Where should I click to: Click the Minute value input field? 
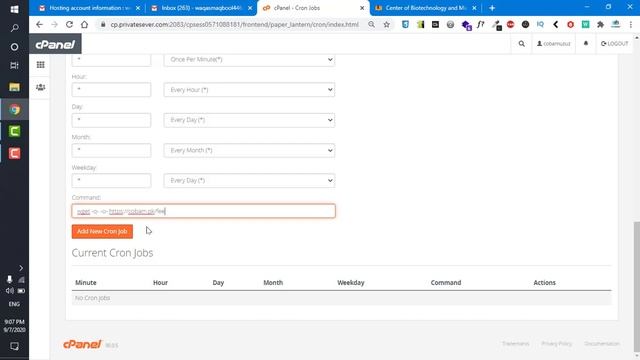point(111,60)
